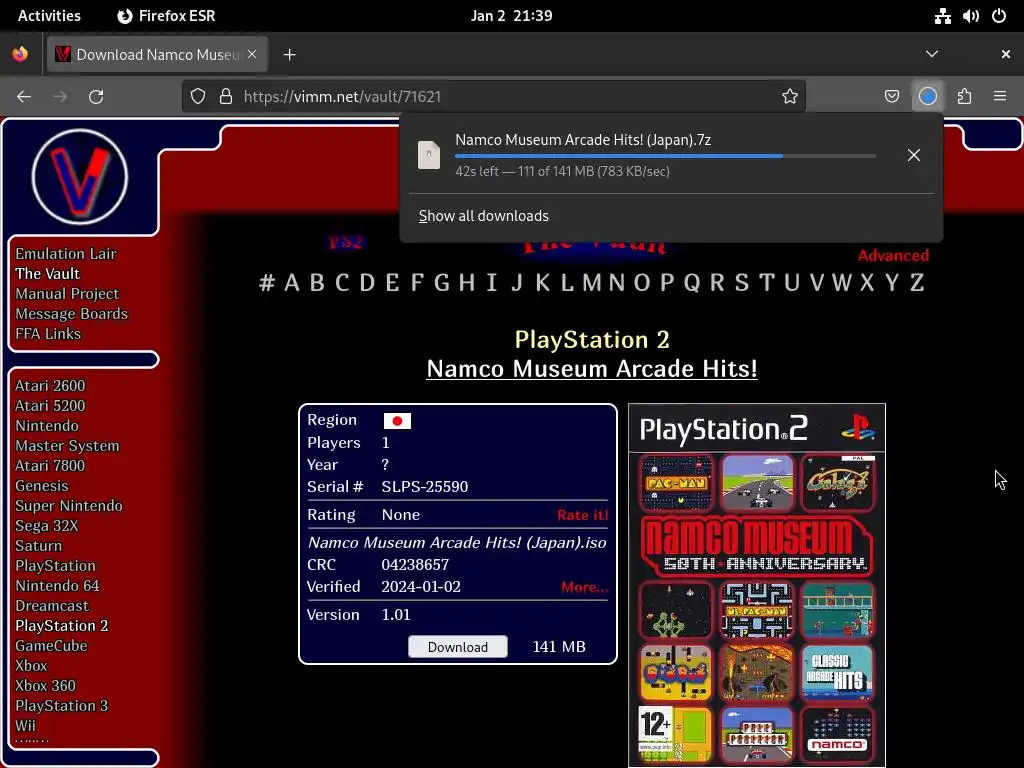Open the Advanced search link

pyautogui.click(x=893, y=255)
